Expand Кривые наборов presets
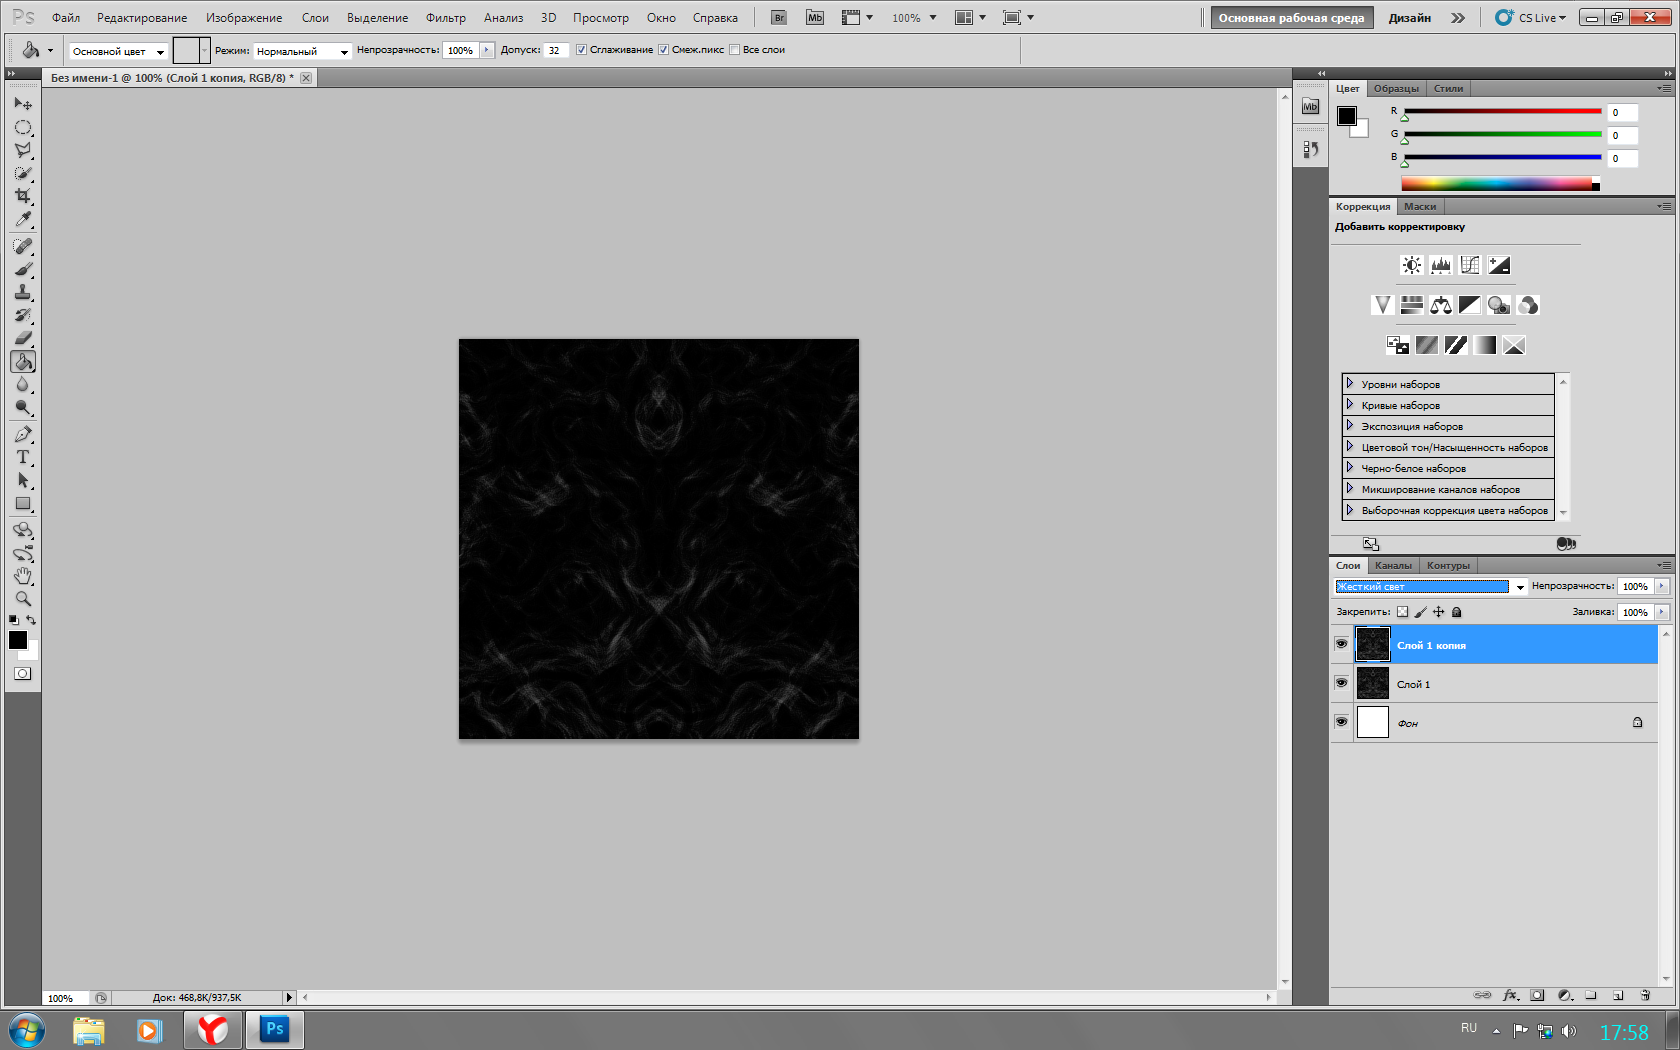 [x=1349, y=405]
